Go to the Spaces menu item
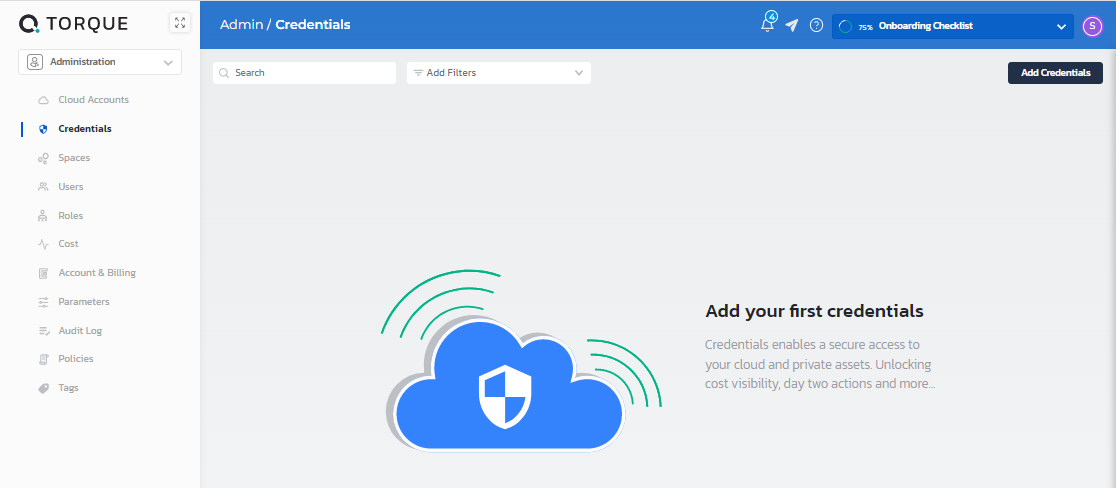 tap(74, 158)
